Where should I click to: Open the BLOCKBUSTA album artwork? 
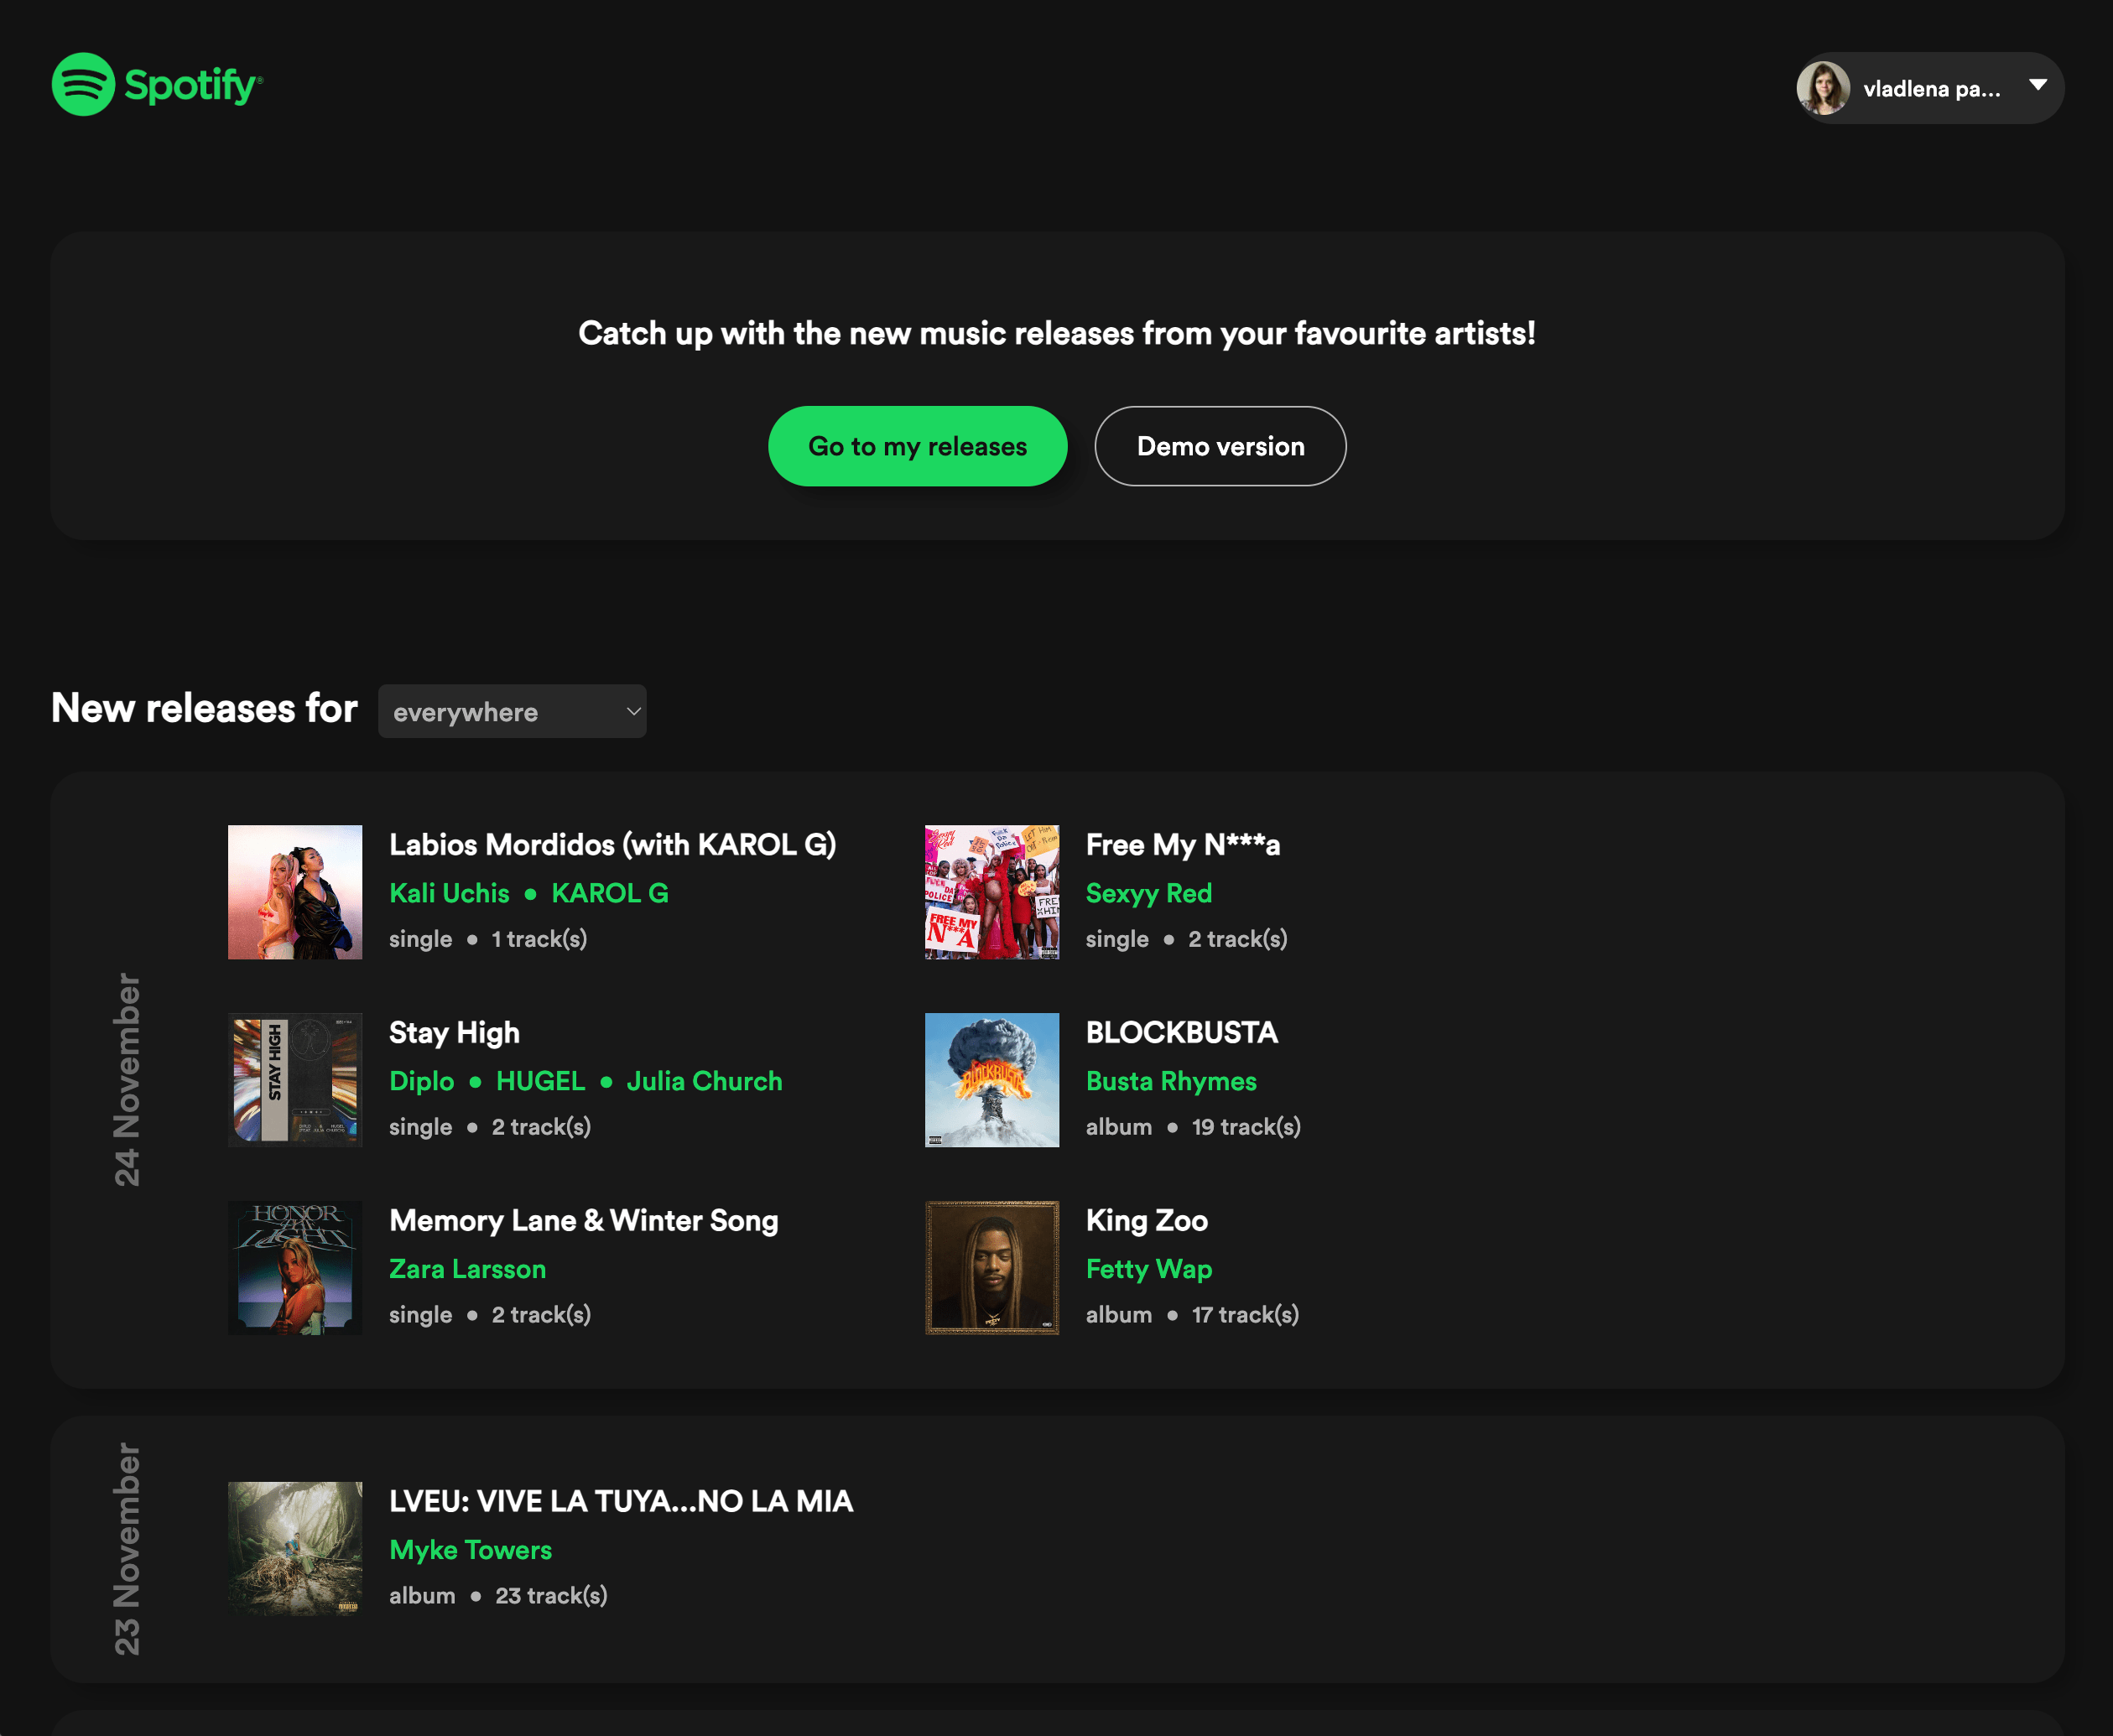click(991, 1080)
